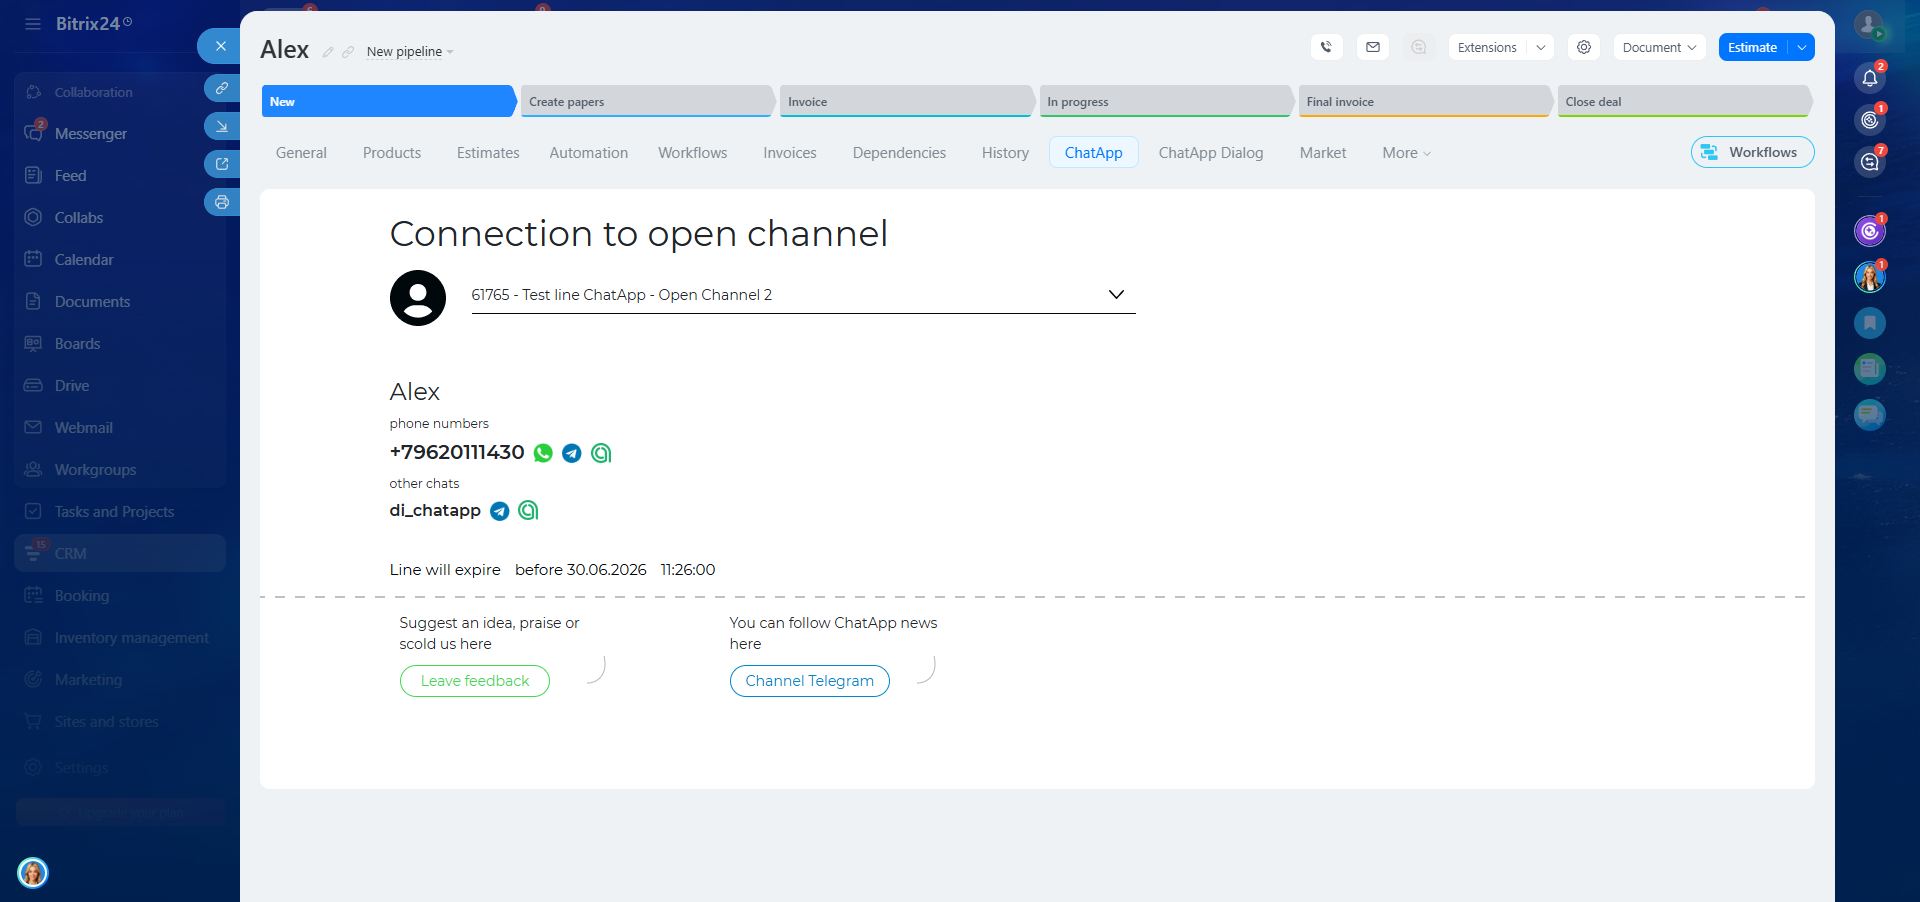Open the New pipeline dropdown

(409, 52)
